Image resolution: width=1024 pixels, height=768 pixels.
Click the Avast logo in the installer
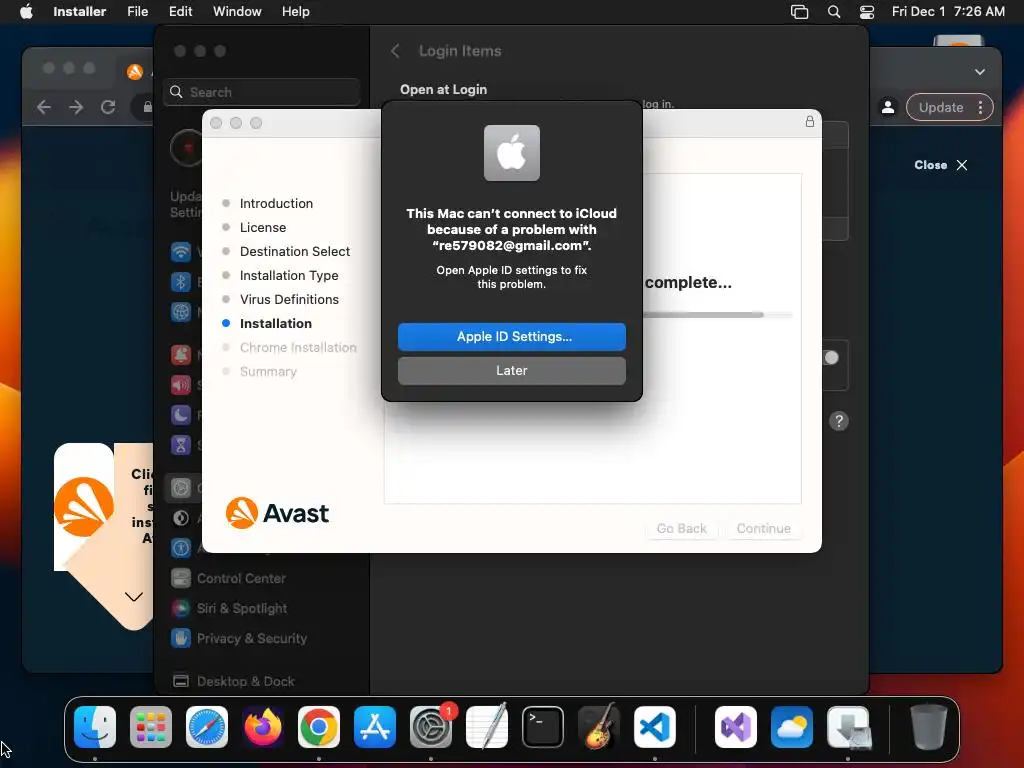[277, 513]
